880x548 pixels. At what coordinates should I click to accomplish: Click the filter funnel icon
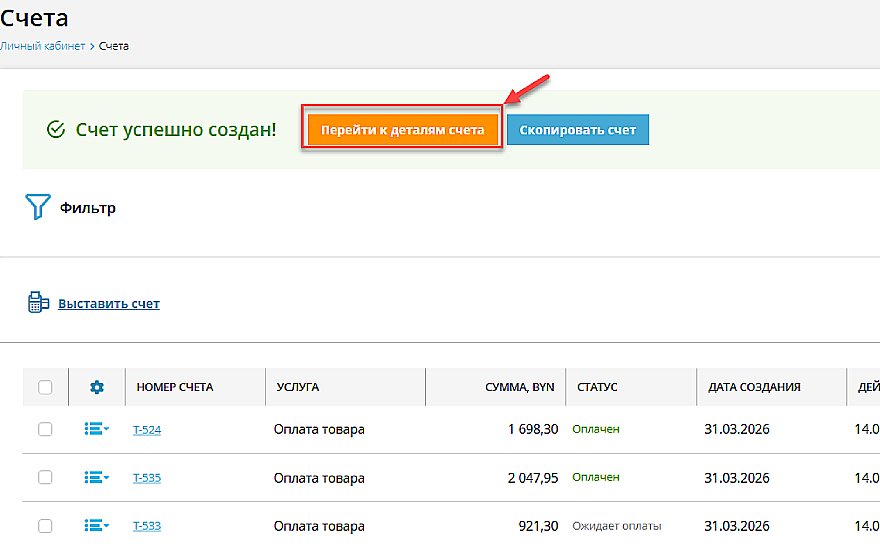pyautogui.click(x=37, y=207)
